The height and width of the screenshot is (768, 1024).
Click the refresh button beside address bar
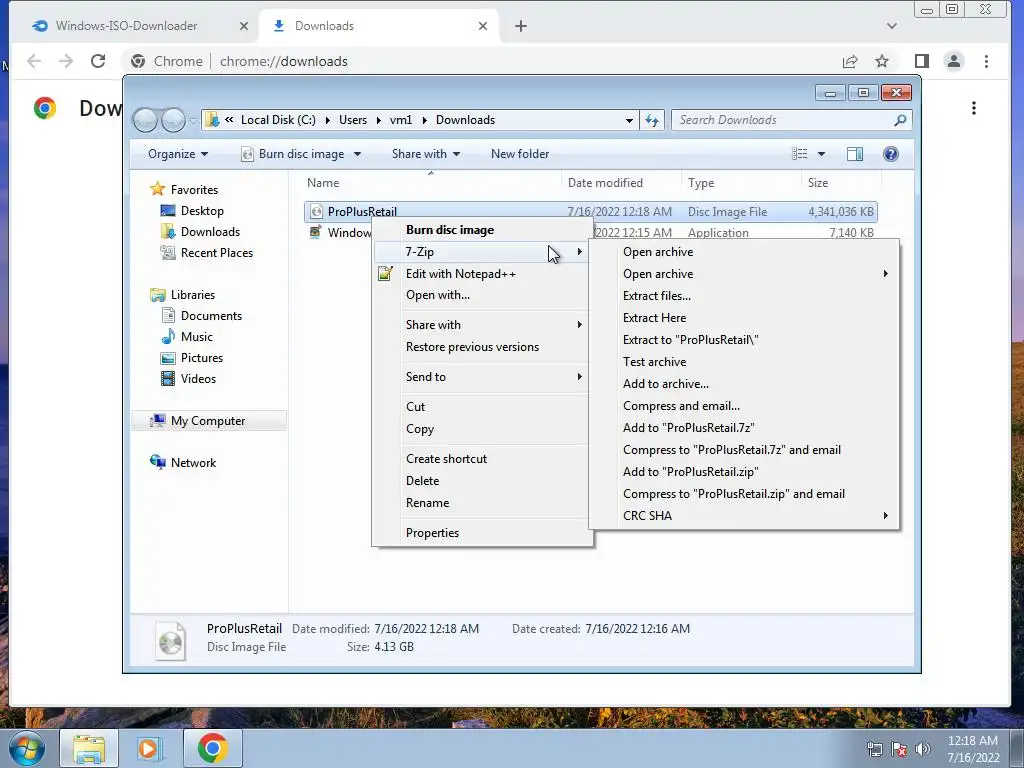(652, 120)
